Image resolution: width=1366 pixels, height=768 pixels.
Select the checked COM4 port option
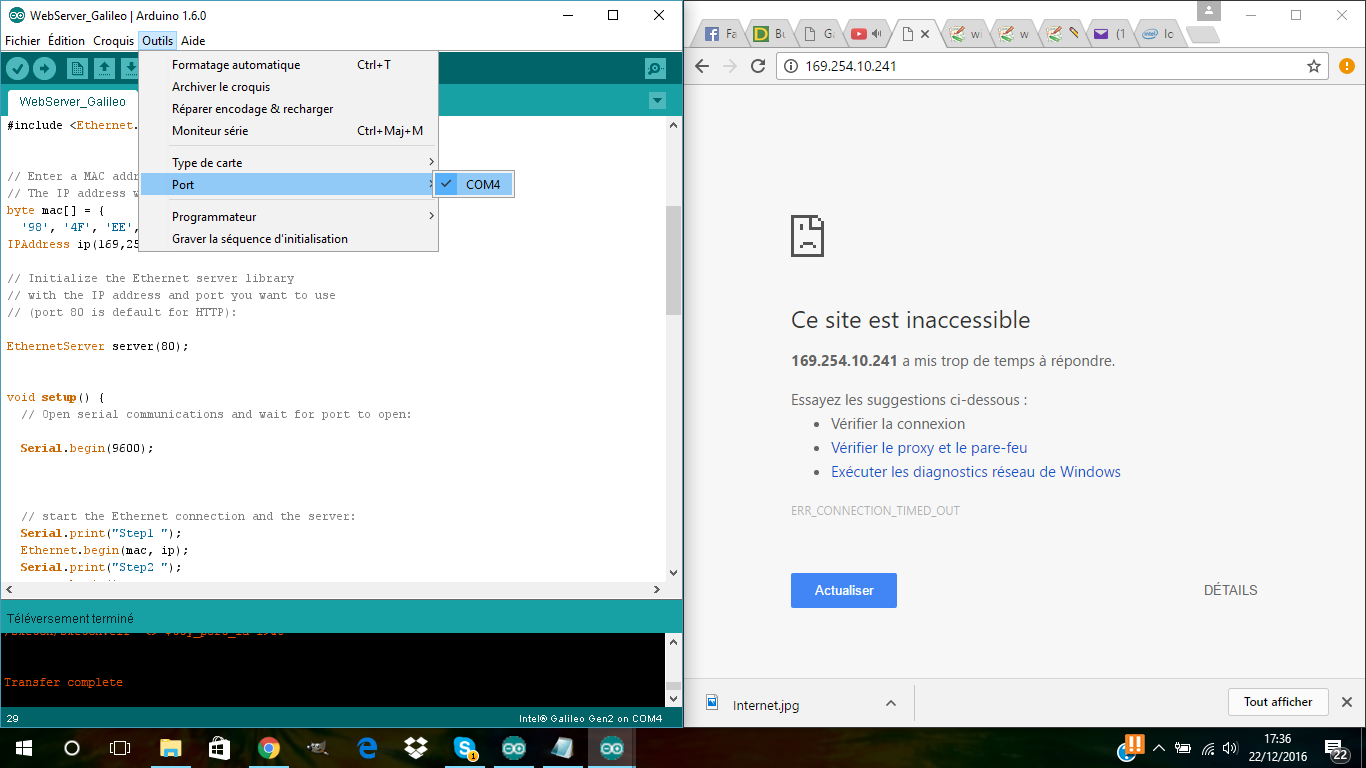coord(482,185)
